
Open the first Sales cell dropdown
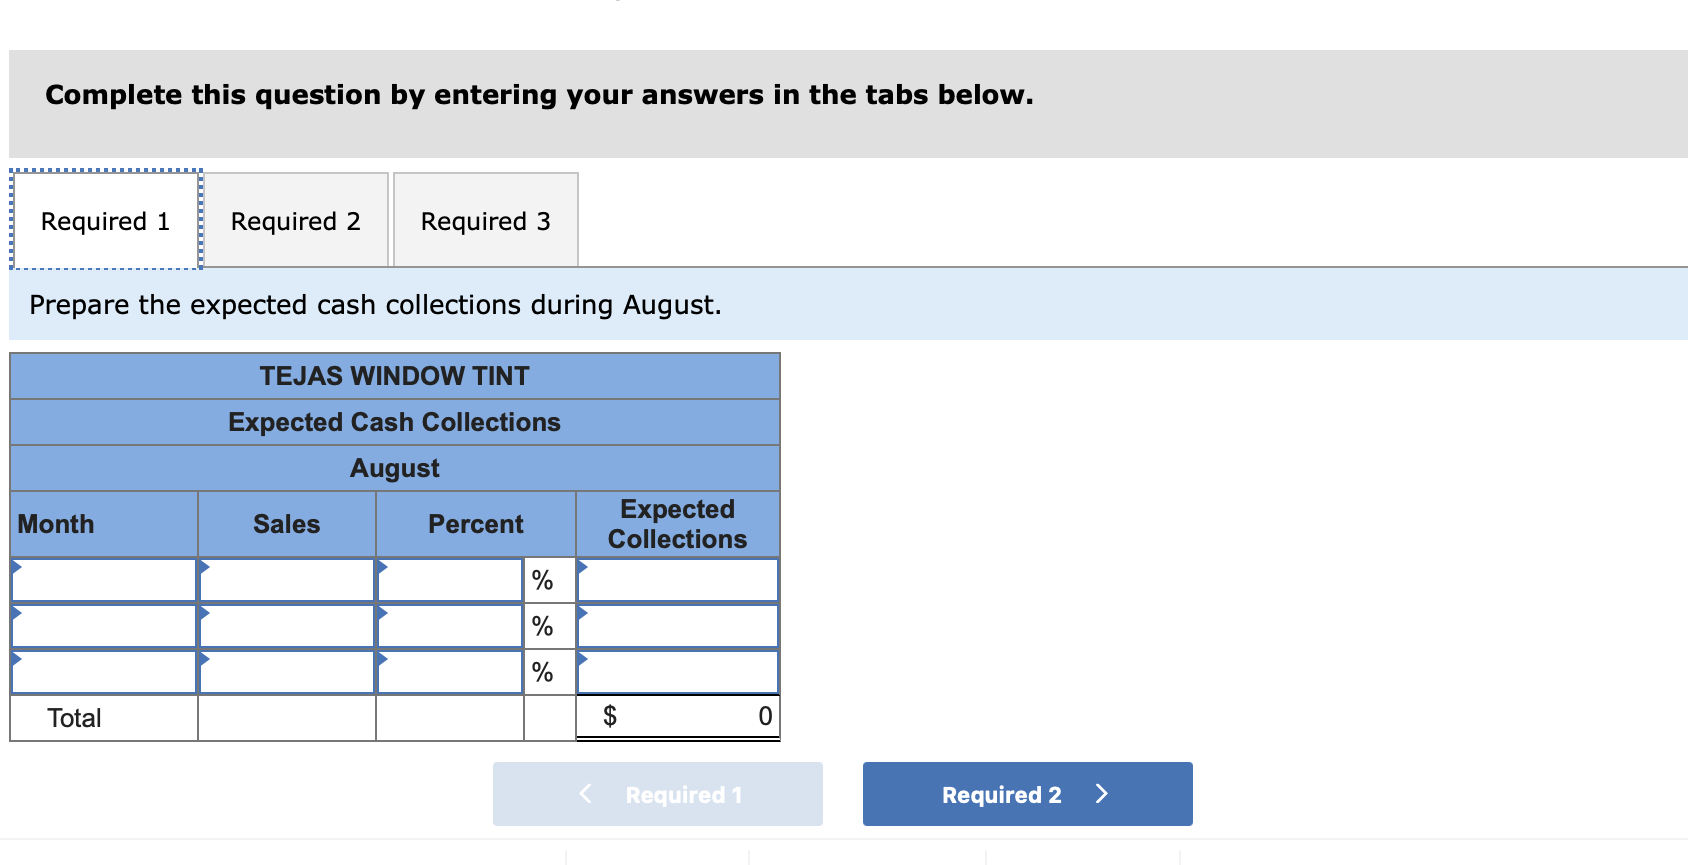click(x=285, y=579)
